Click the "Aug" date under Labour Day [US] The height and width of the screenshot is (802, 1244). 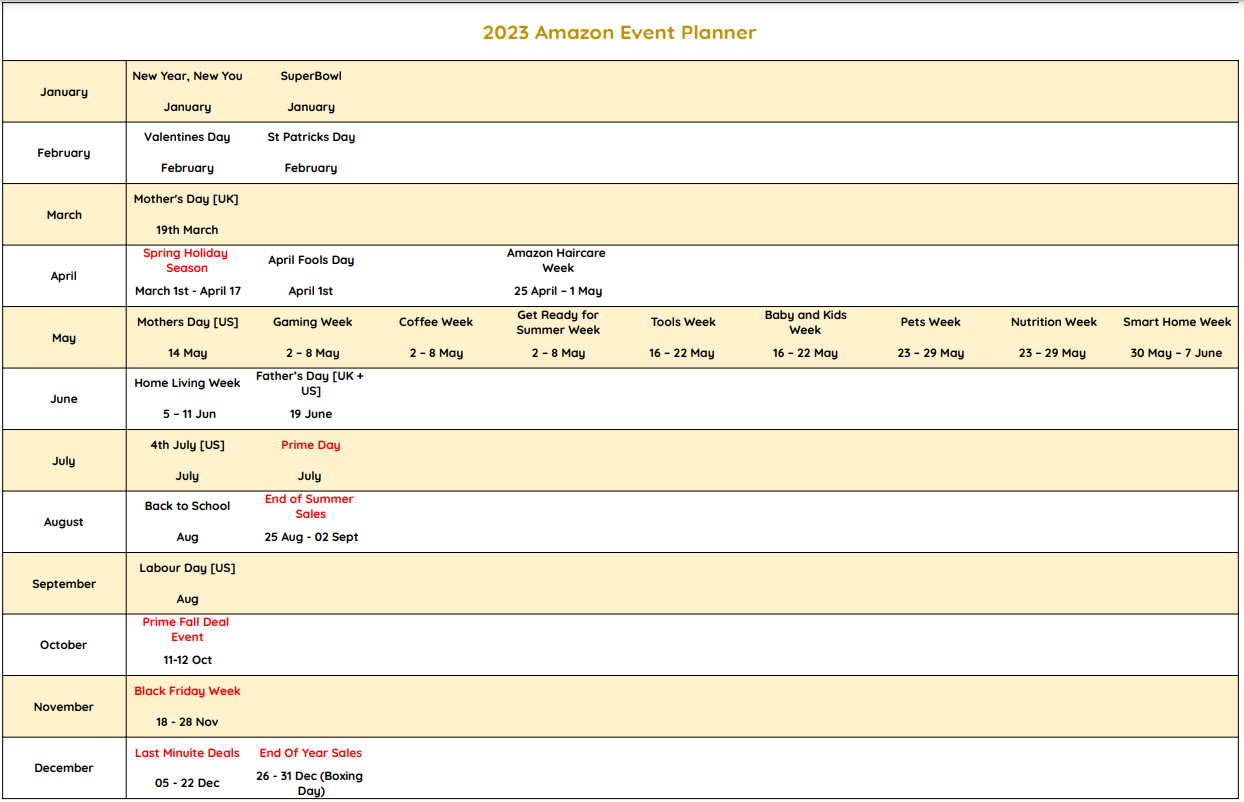pos(187,599)
